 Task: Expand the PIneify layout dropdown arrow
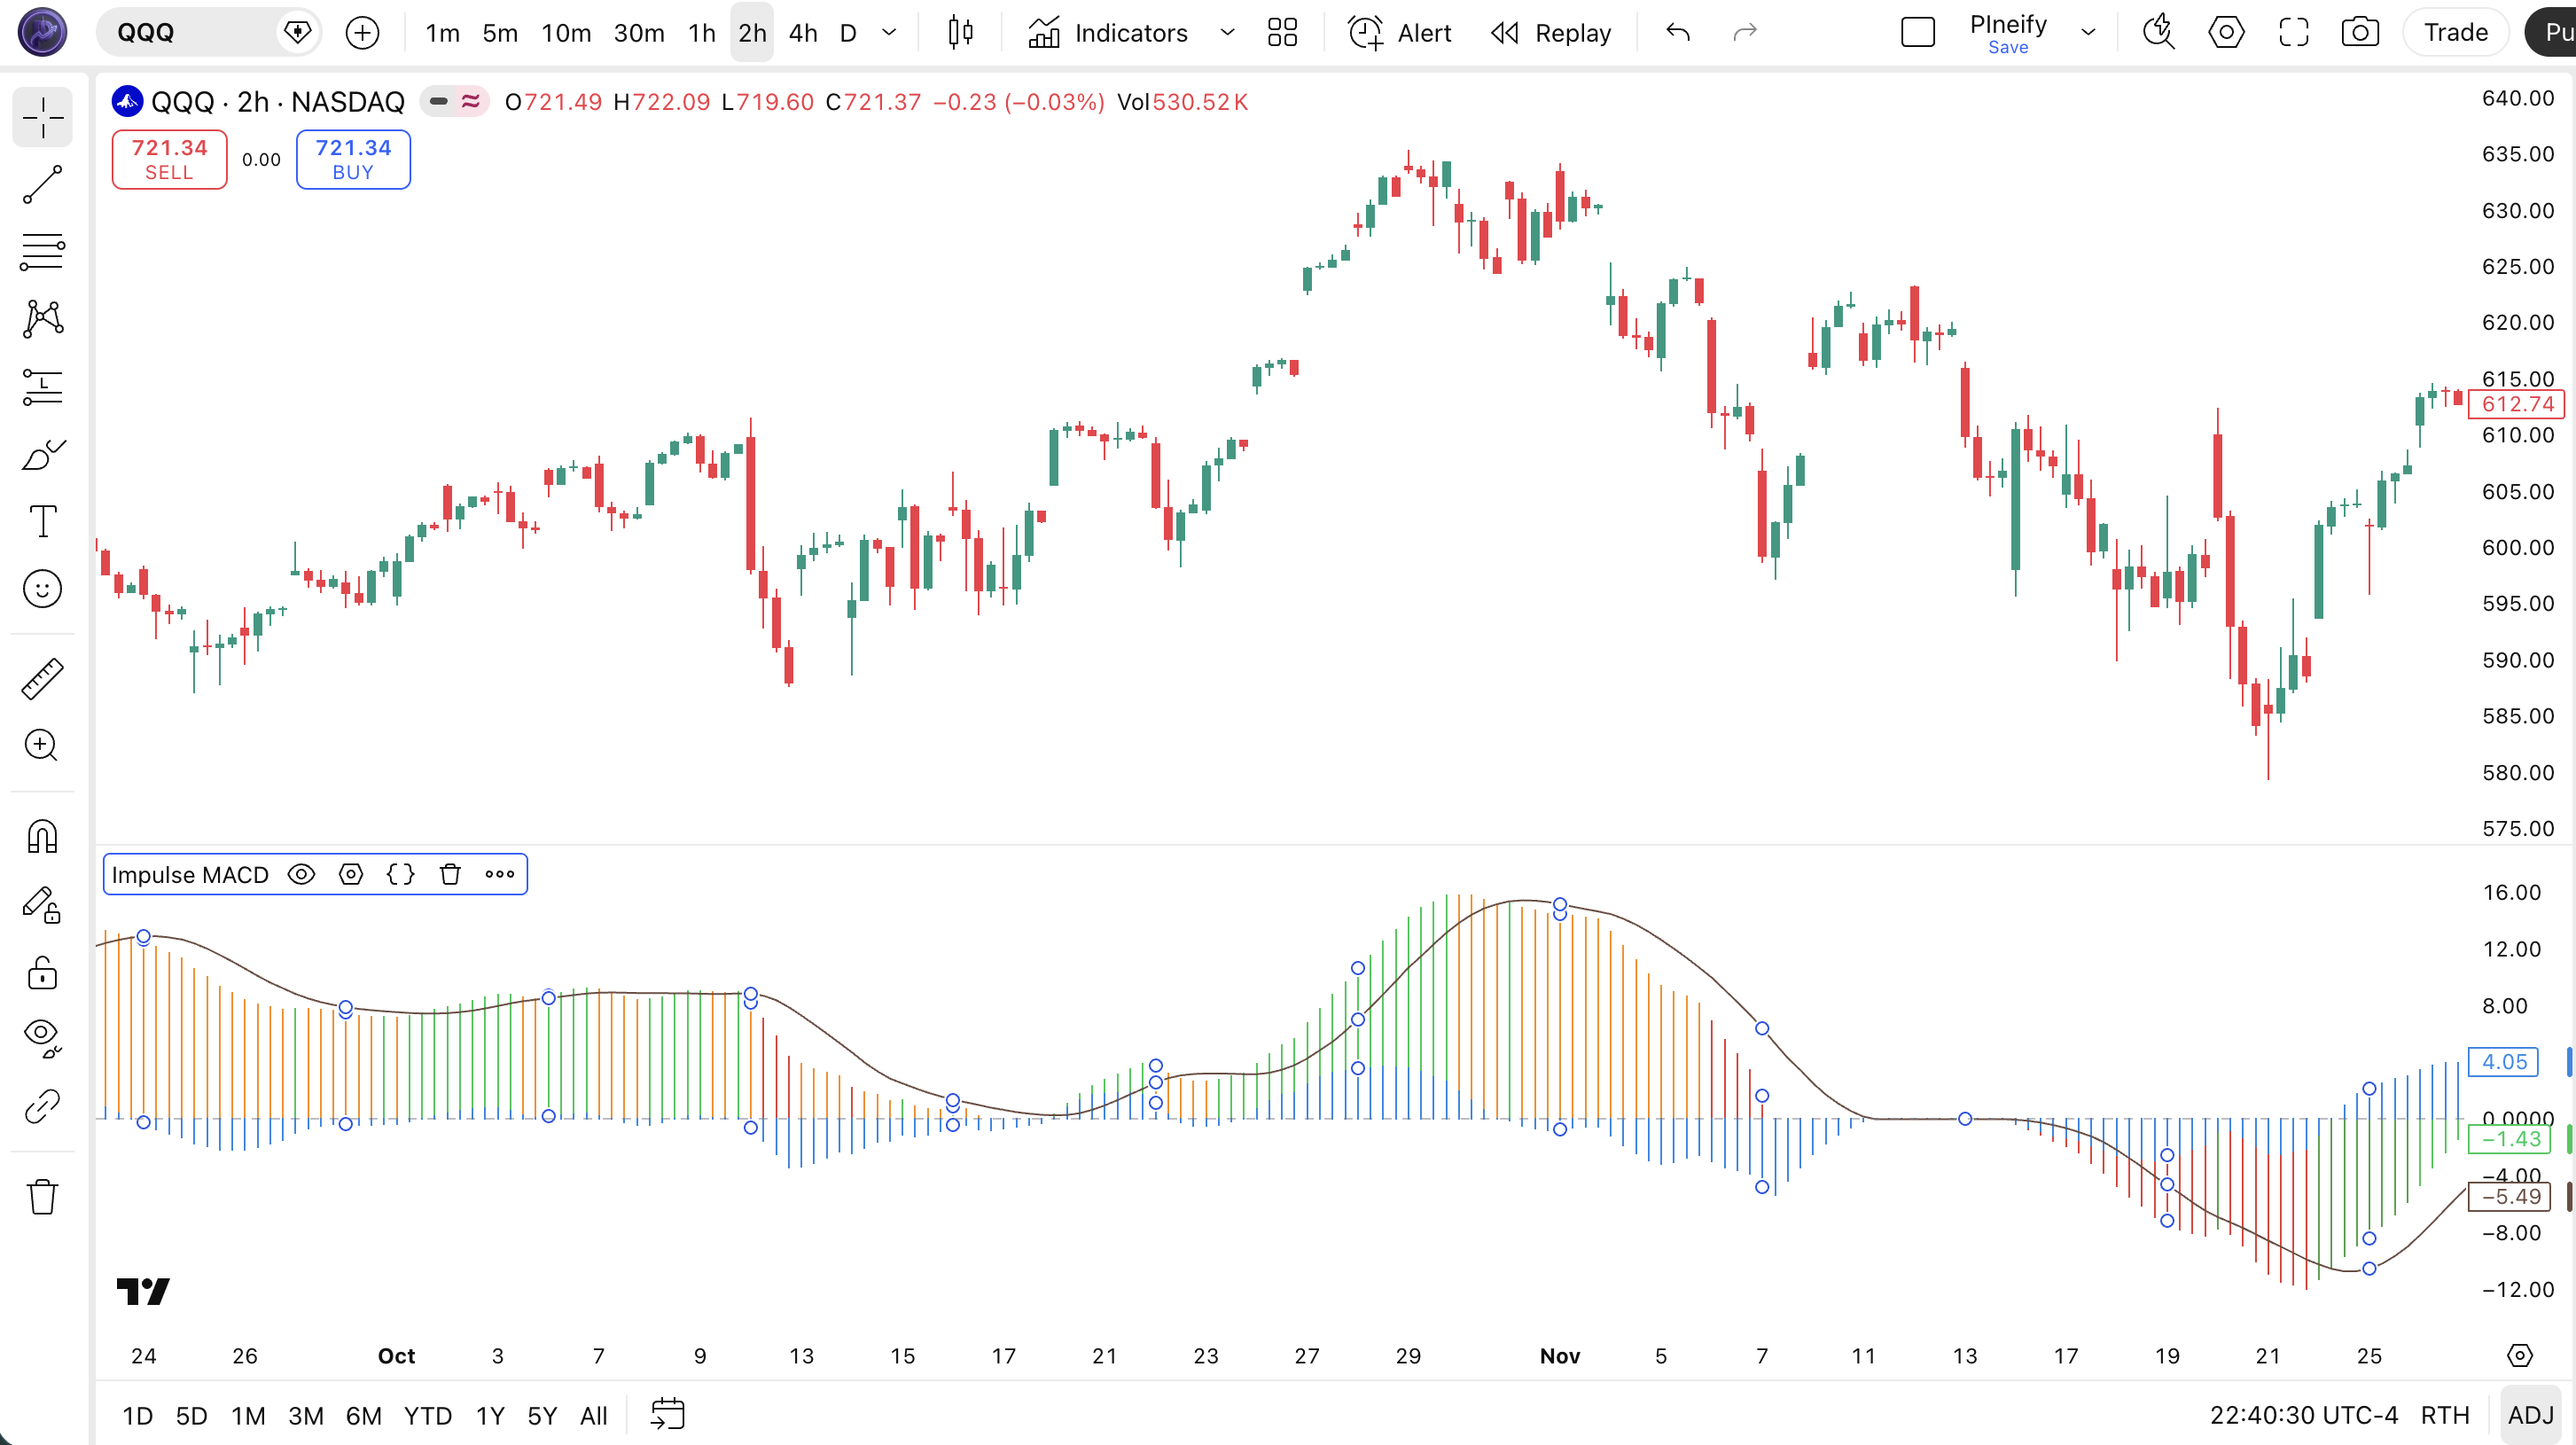tap(2088, 33)
